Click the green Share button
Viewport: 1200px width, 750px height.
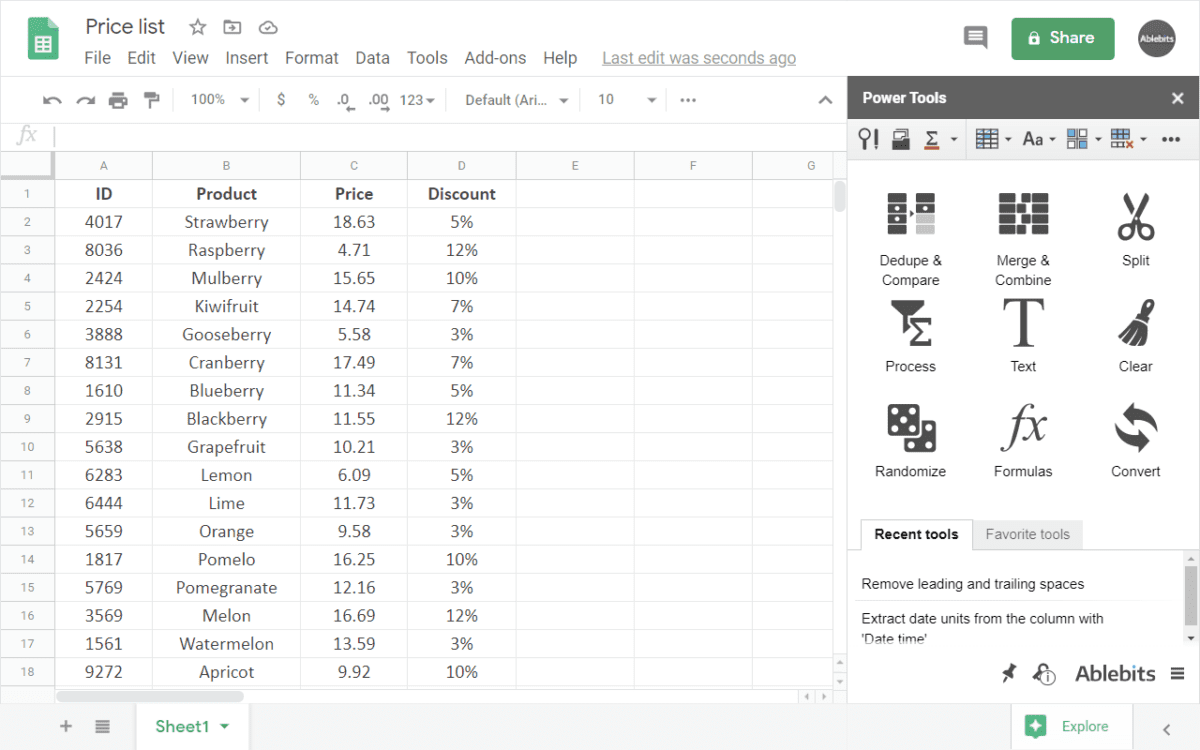(x=1062, y=38)
